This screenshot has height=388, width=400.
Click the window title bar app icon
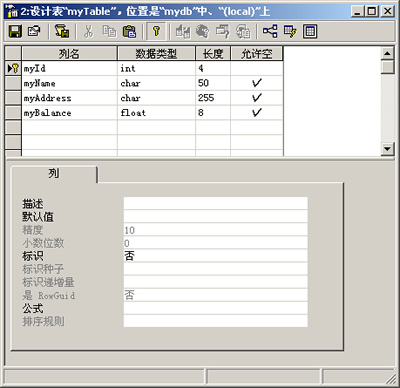tap(12, 12)
